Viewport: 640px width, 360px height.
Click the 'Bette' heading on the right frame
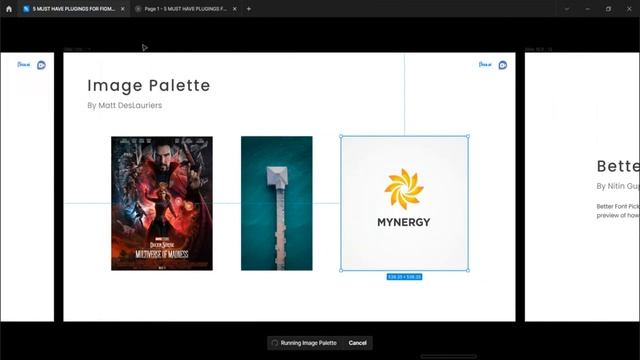pos(618,166)
